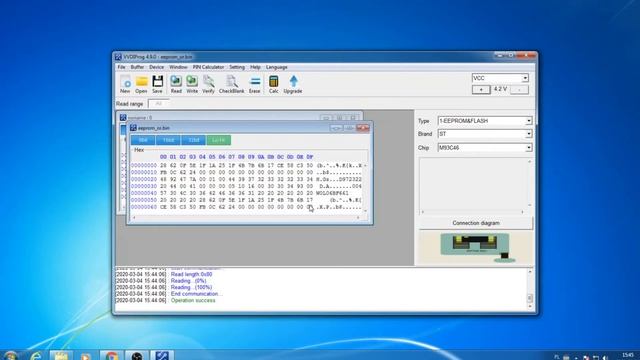Click the 'Operation success' log line
The width and height of the screenshot is (640, 360).
tap(193, 300)
